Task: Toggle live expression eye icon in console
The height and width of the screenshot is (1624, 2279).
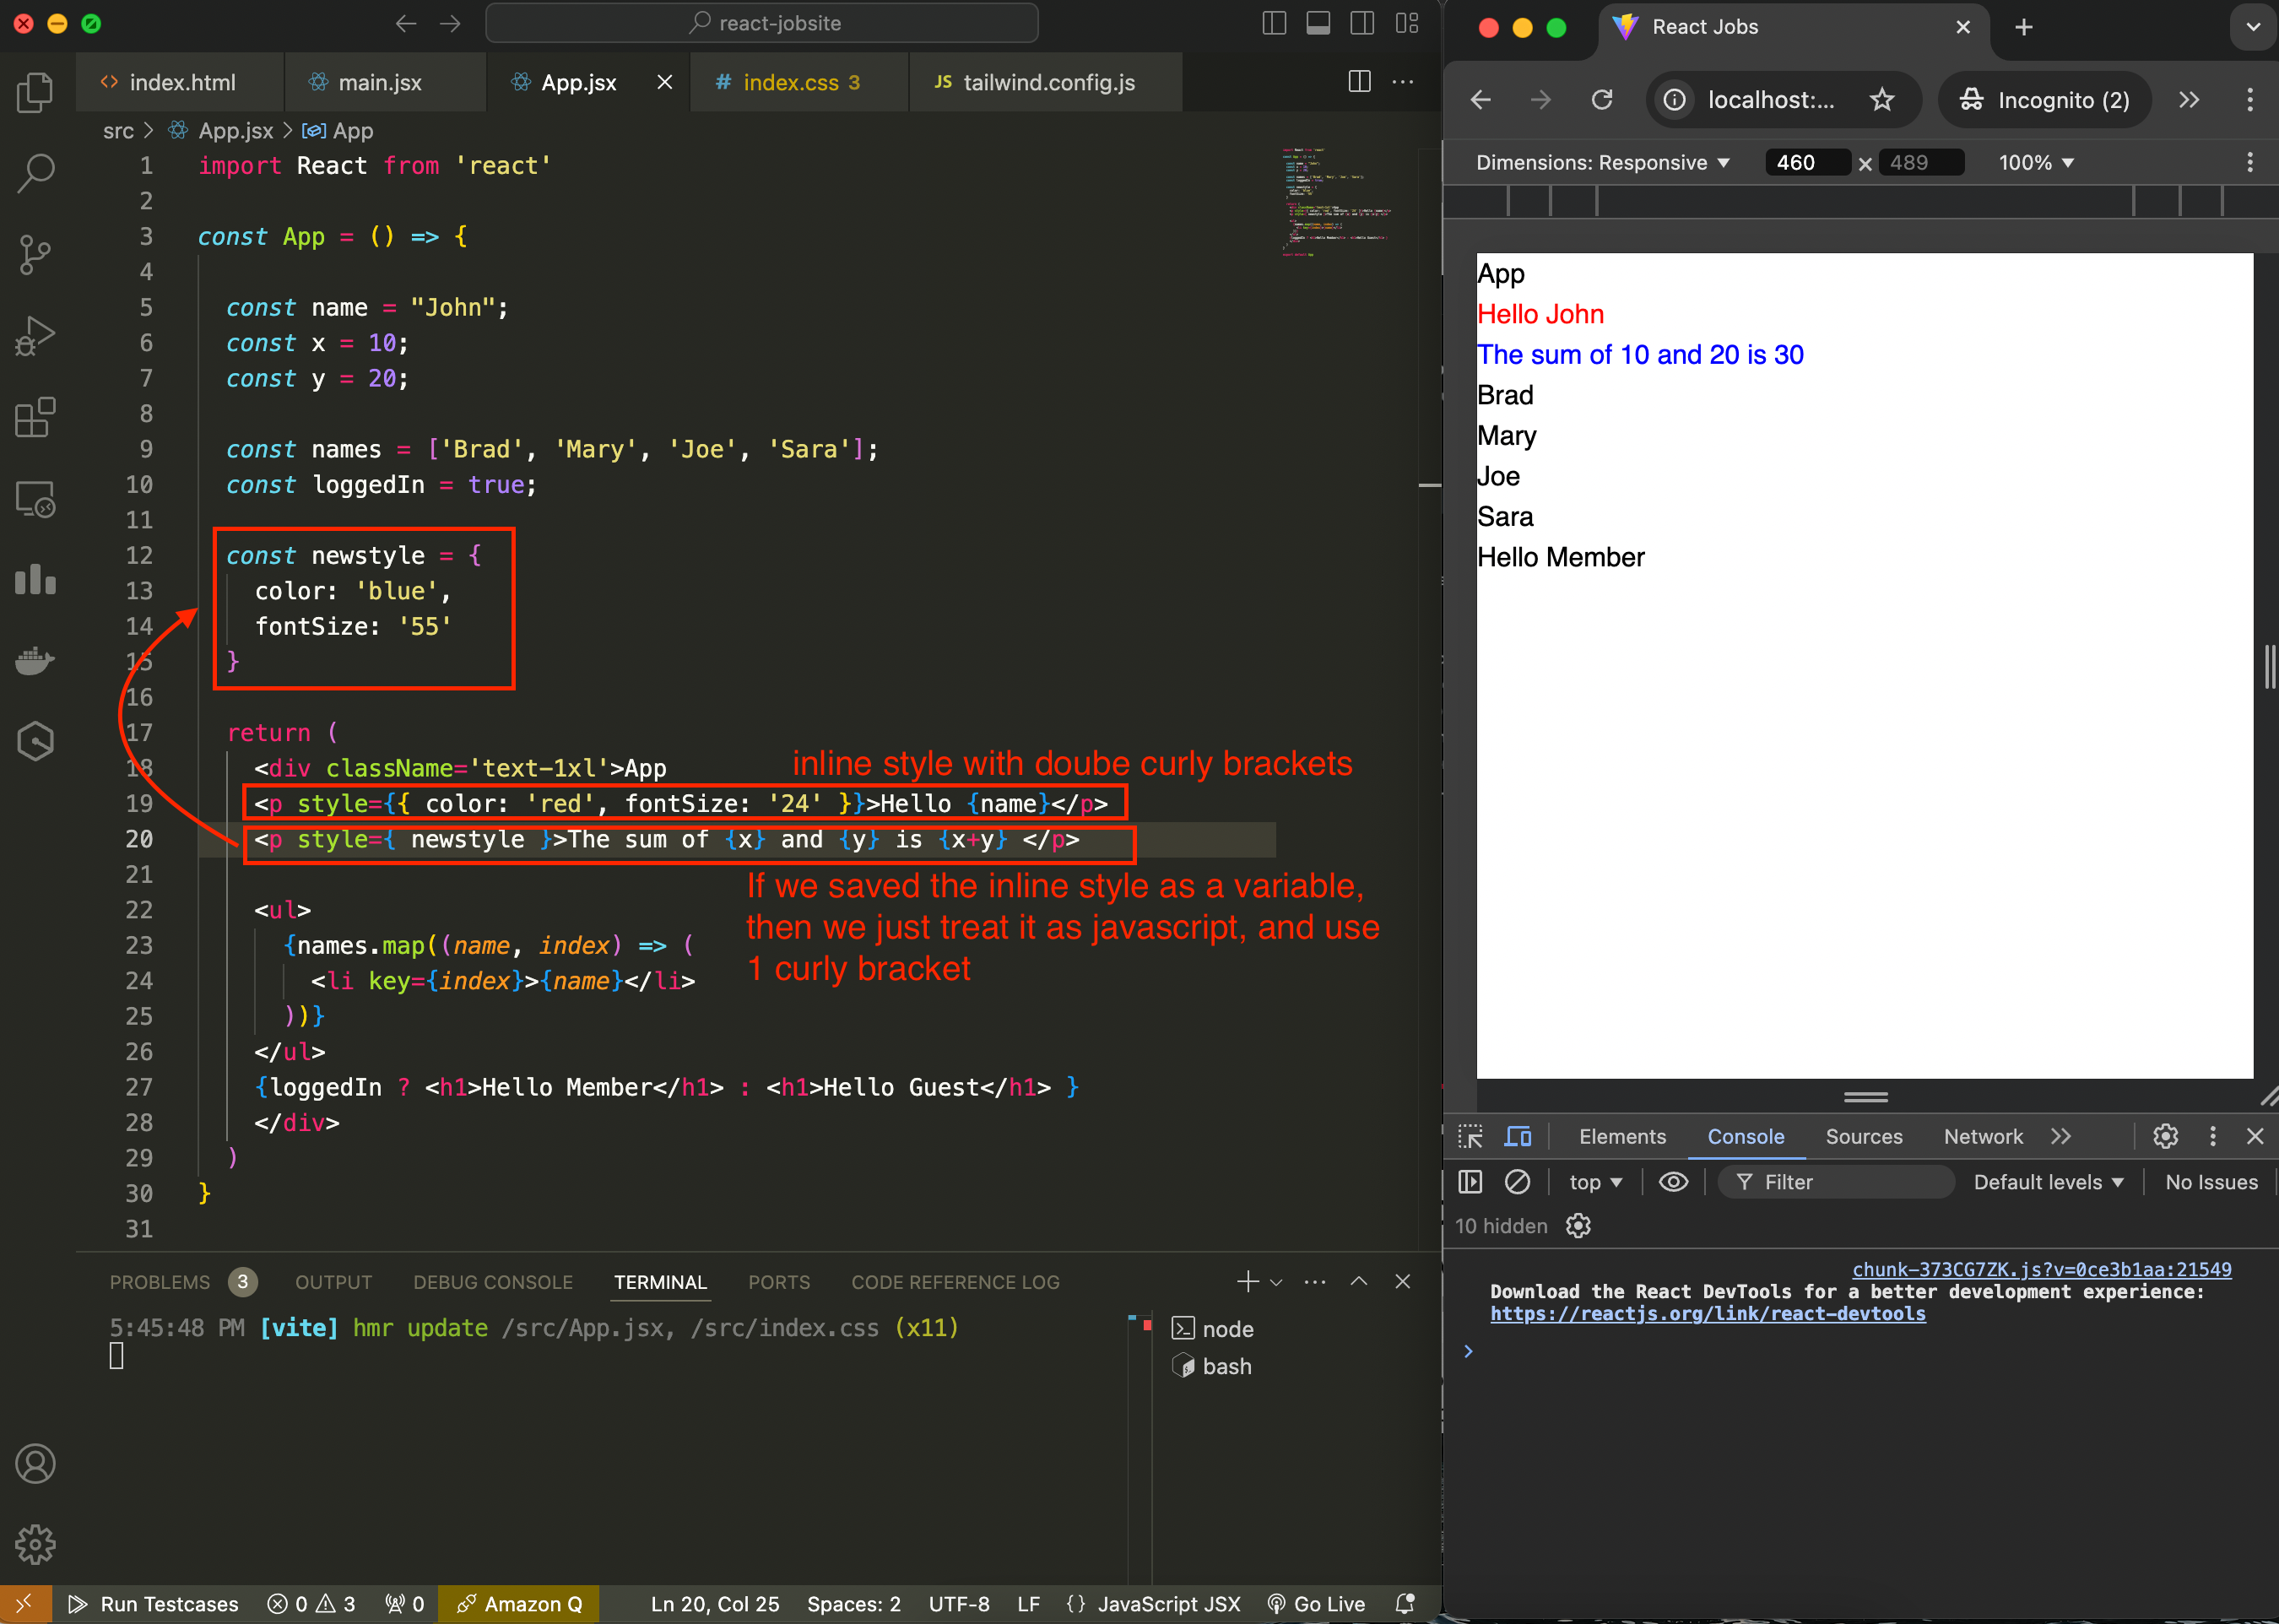Action: 1673,1182
